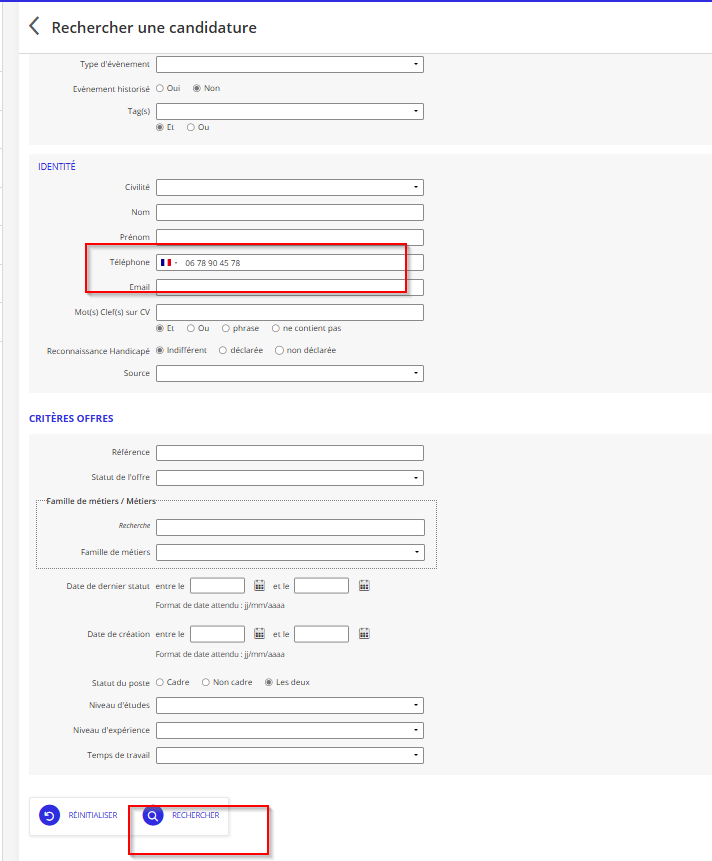Open calendar for dernier statut end date
Image resolution: width=712 pixels, height=861 pixels.
364,586
